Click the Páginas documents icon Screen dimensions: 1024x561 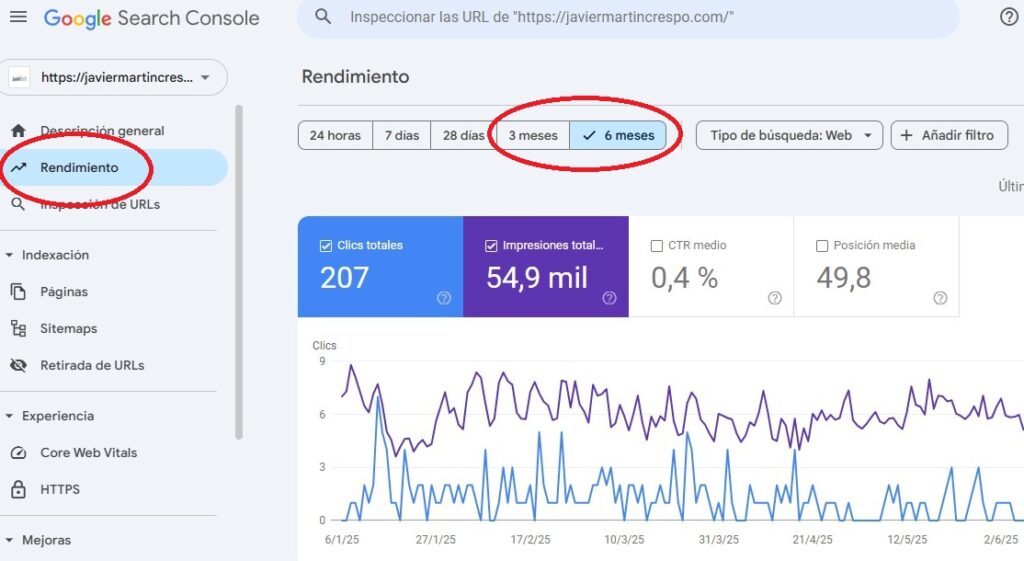click(x=18, y=291)
